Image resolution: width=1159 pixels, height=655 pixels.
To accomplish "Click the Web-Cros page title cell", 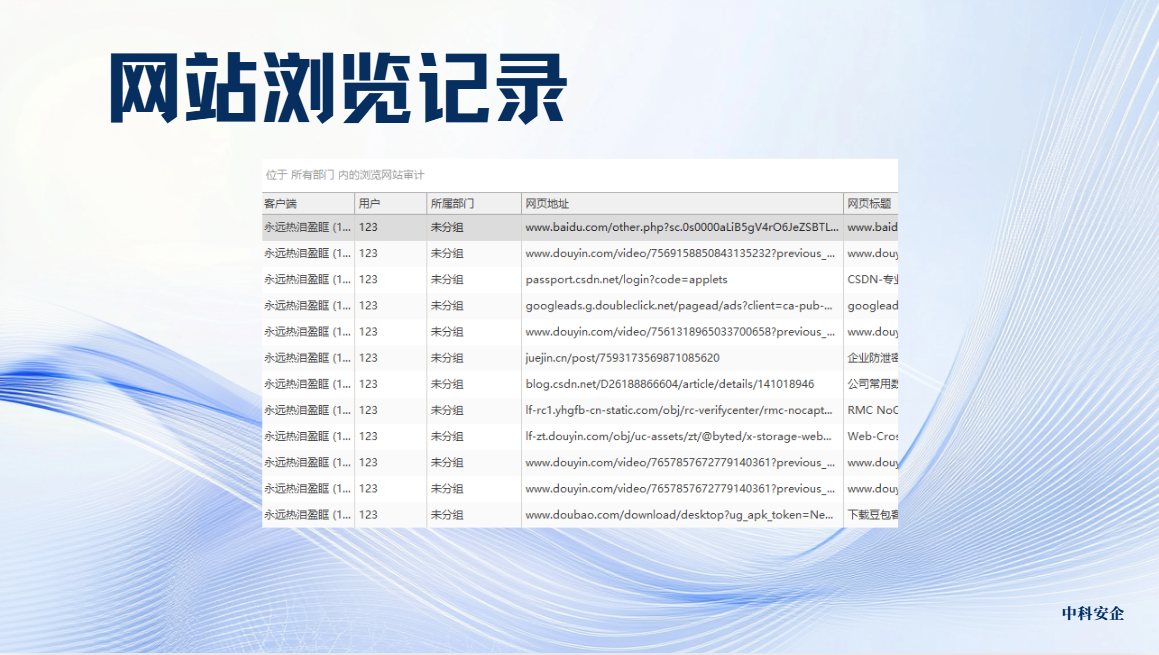I will coord(871,436).
